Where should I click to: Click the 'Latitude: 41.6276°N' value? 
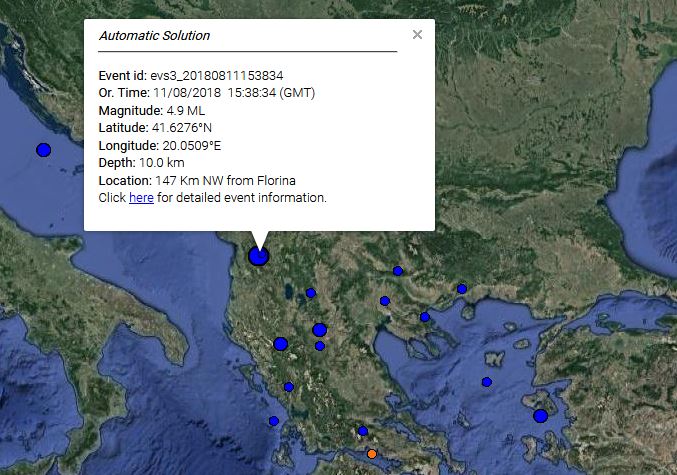point(155,128)
